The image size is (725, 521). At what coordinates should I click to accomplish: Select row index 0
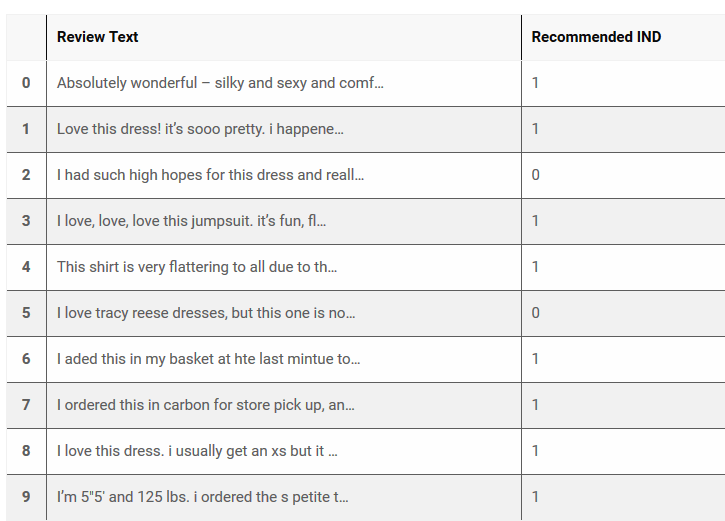point(26,83)
